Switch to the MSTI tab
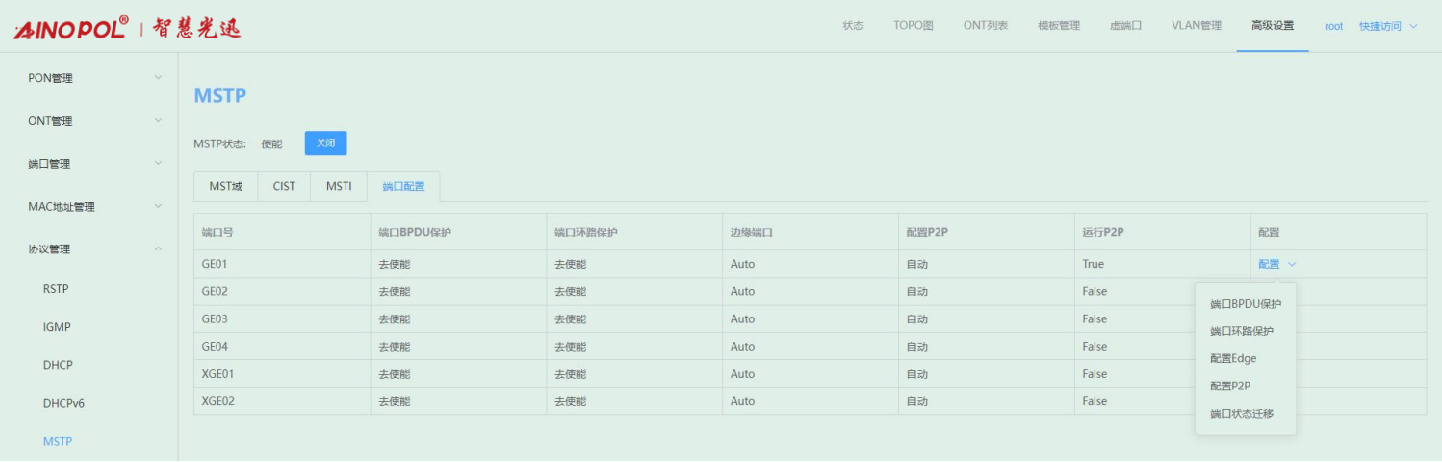The image size is (1442, 462). [x=338, y=186]
